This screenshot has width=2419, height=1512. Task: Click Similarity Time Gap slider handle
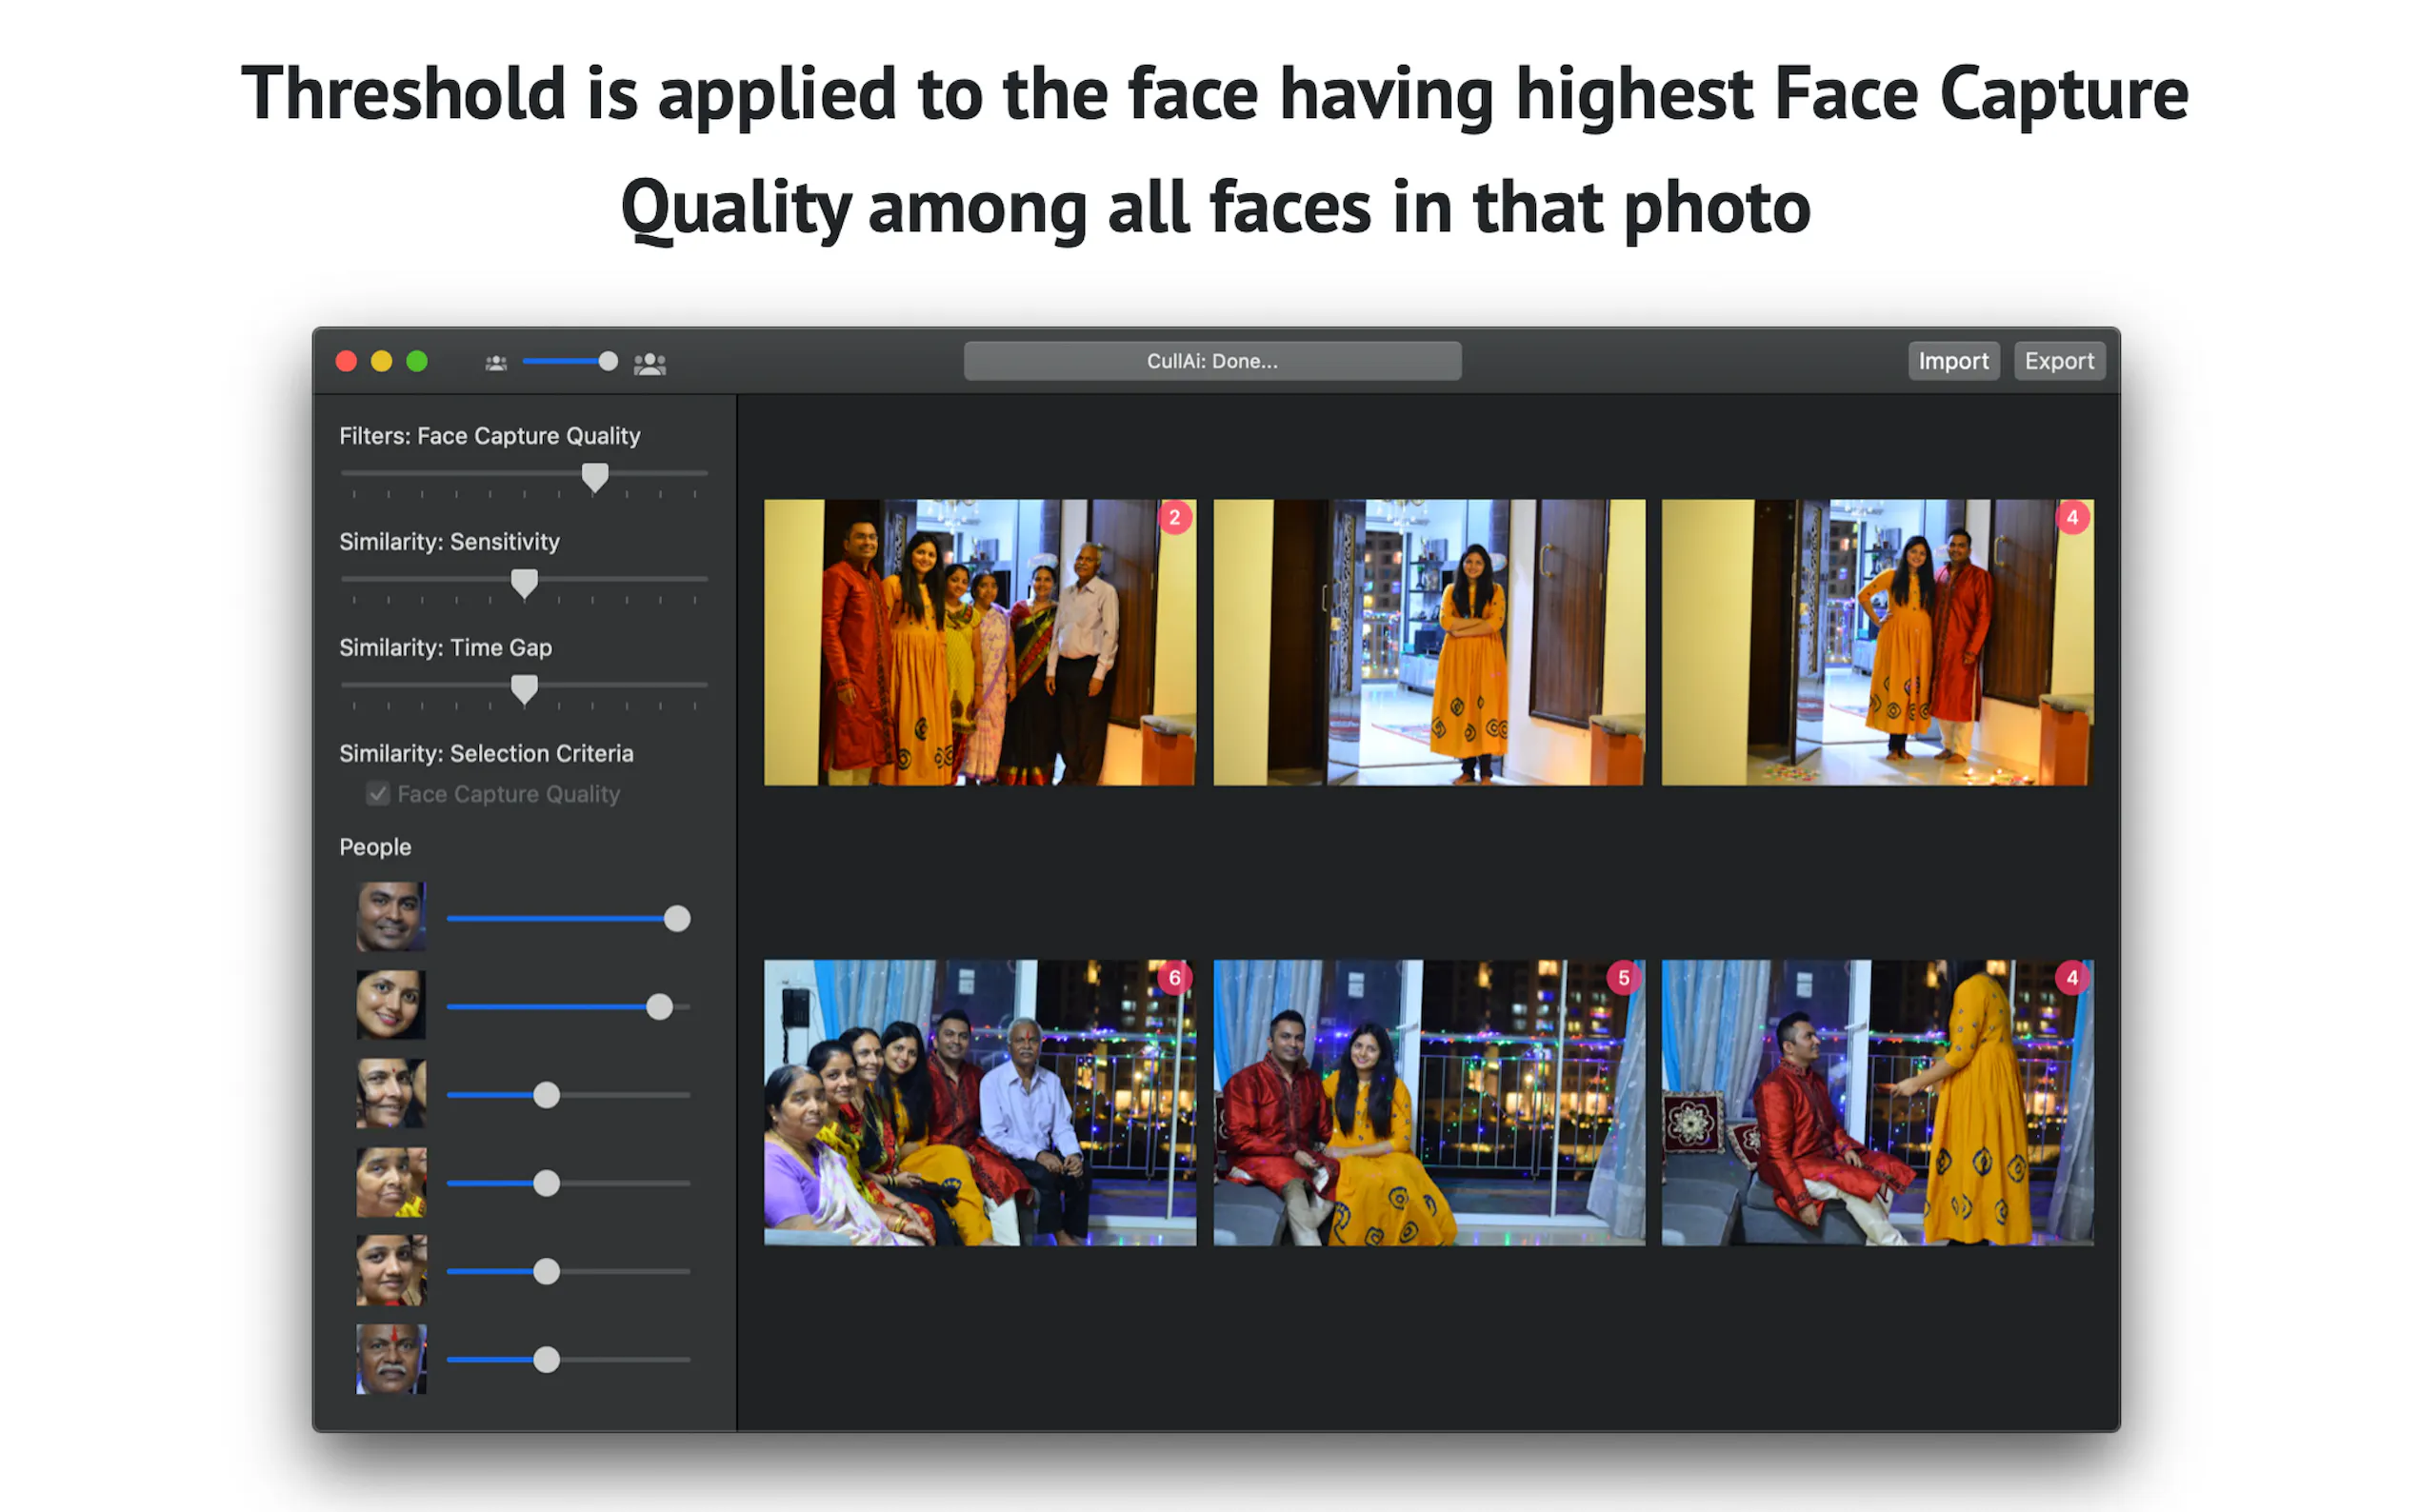524,689
